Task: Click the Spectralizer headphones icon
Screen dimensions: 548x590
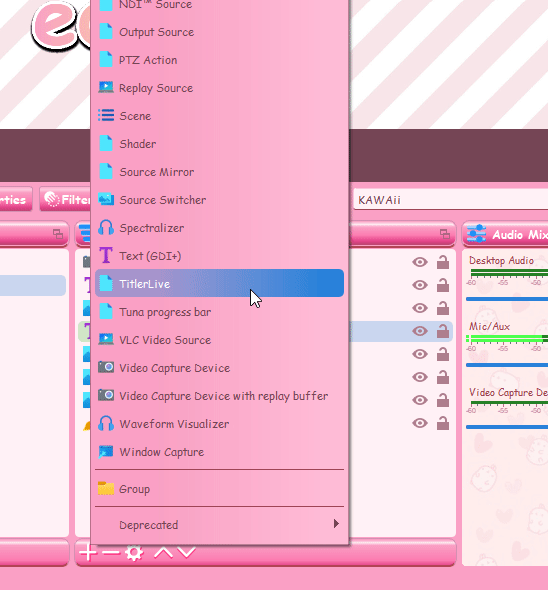Action: coord(106,227)
